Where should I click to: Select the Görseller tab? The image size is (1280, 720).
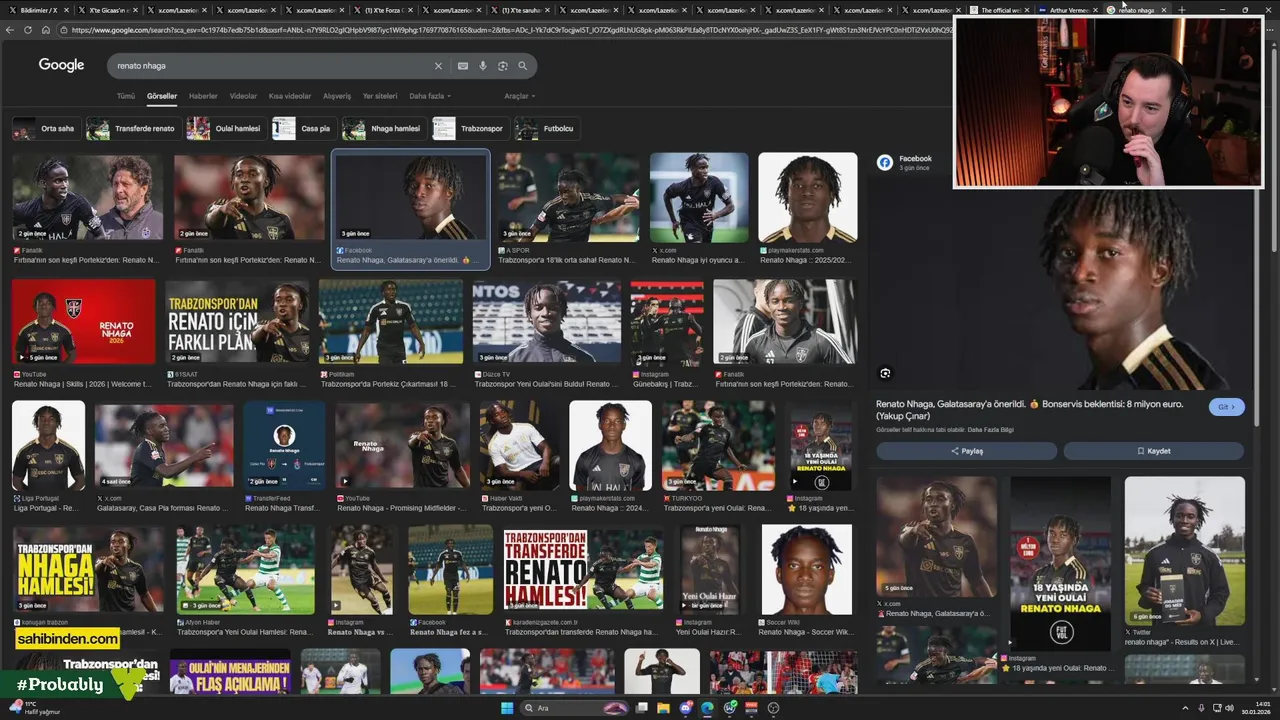tap(162, 96)
